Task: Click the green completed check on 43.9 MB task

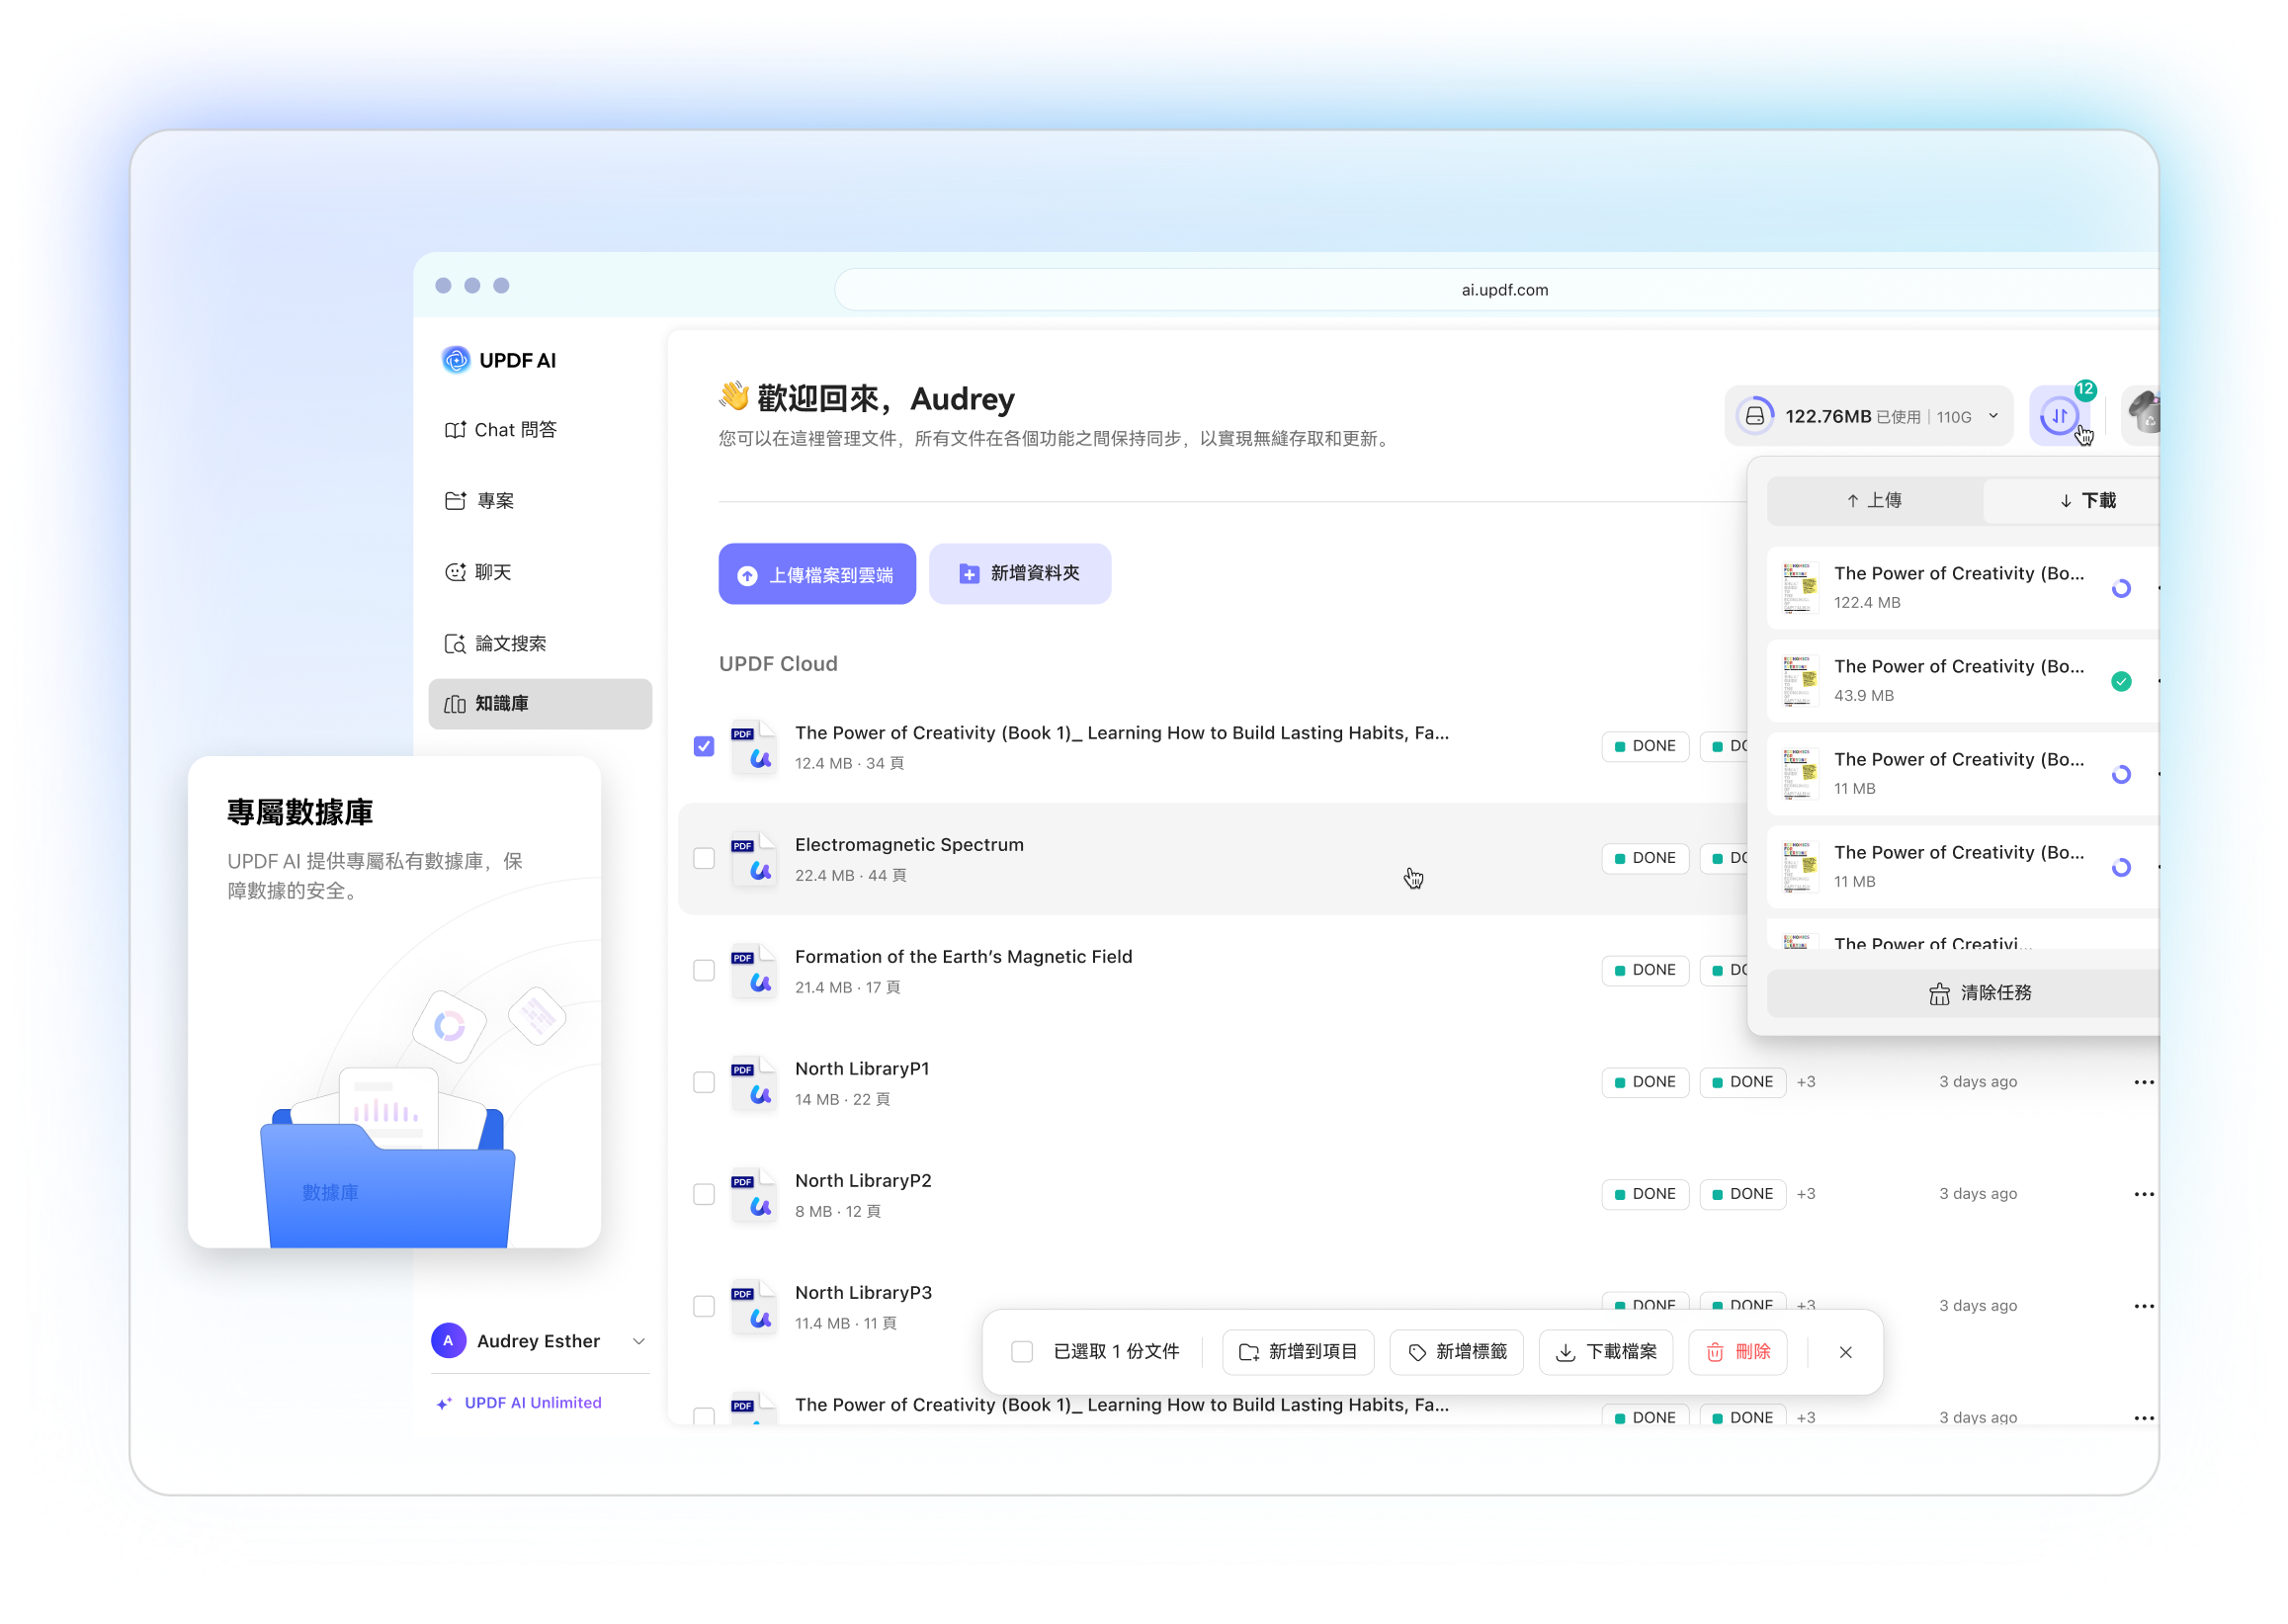Action: pyautogui.click(x=2121, y=682)
